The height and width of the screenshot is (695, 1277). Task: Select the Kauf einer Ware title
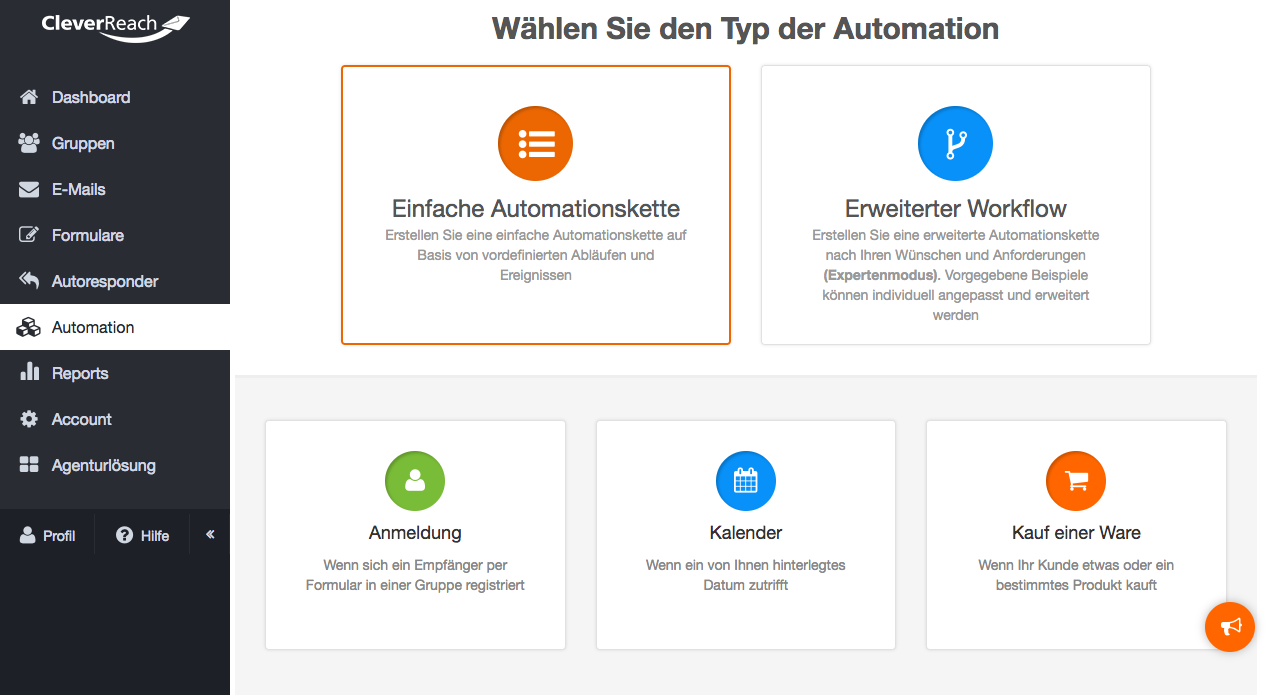(1076, 533)
